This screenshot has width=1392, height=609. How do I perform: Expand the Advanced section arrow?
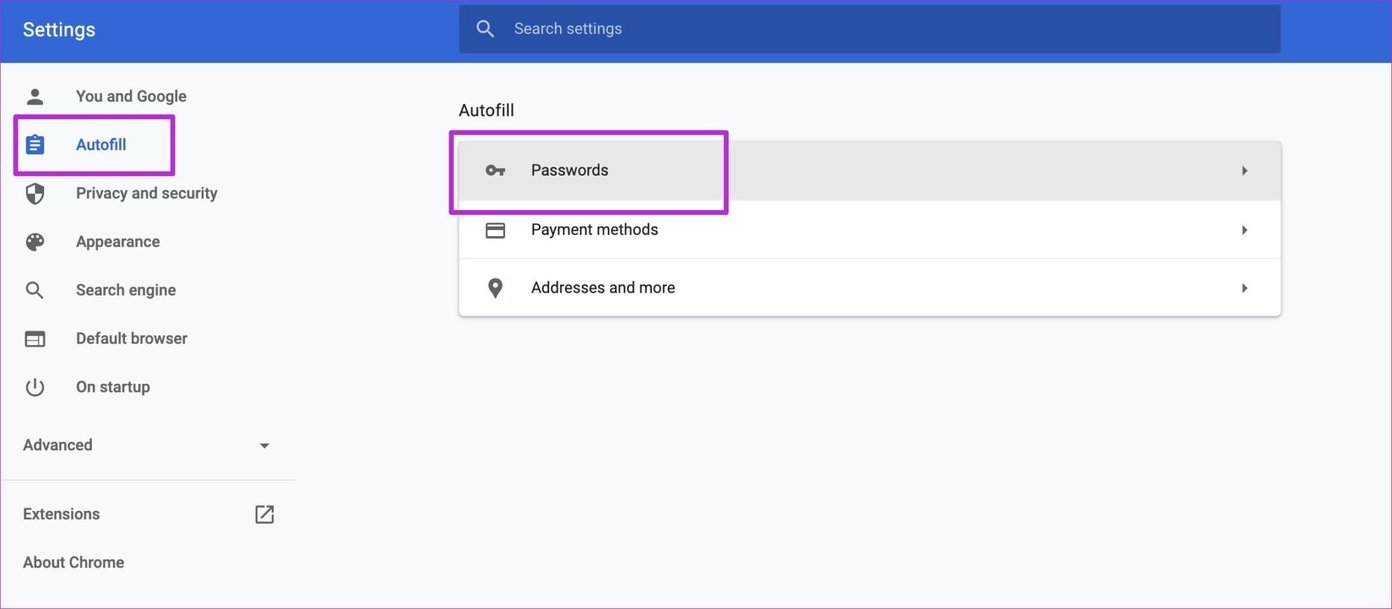(x=264, y=446)
